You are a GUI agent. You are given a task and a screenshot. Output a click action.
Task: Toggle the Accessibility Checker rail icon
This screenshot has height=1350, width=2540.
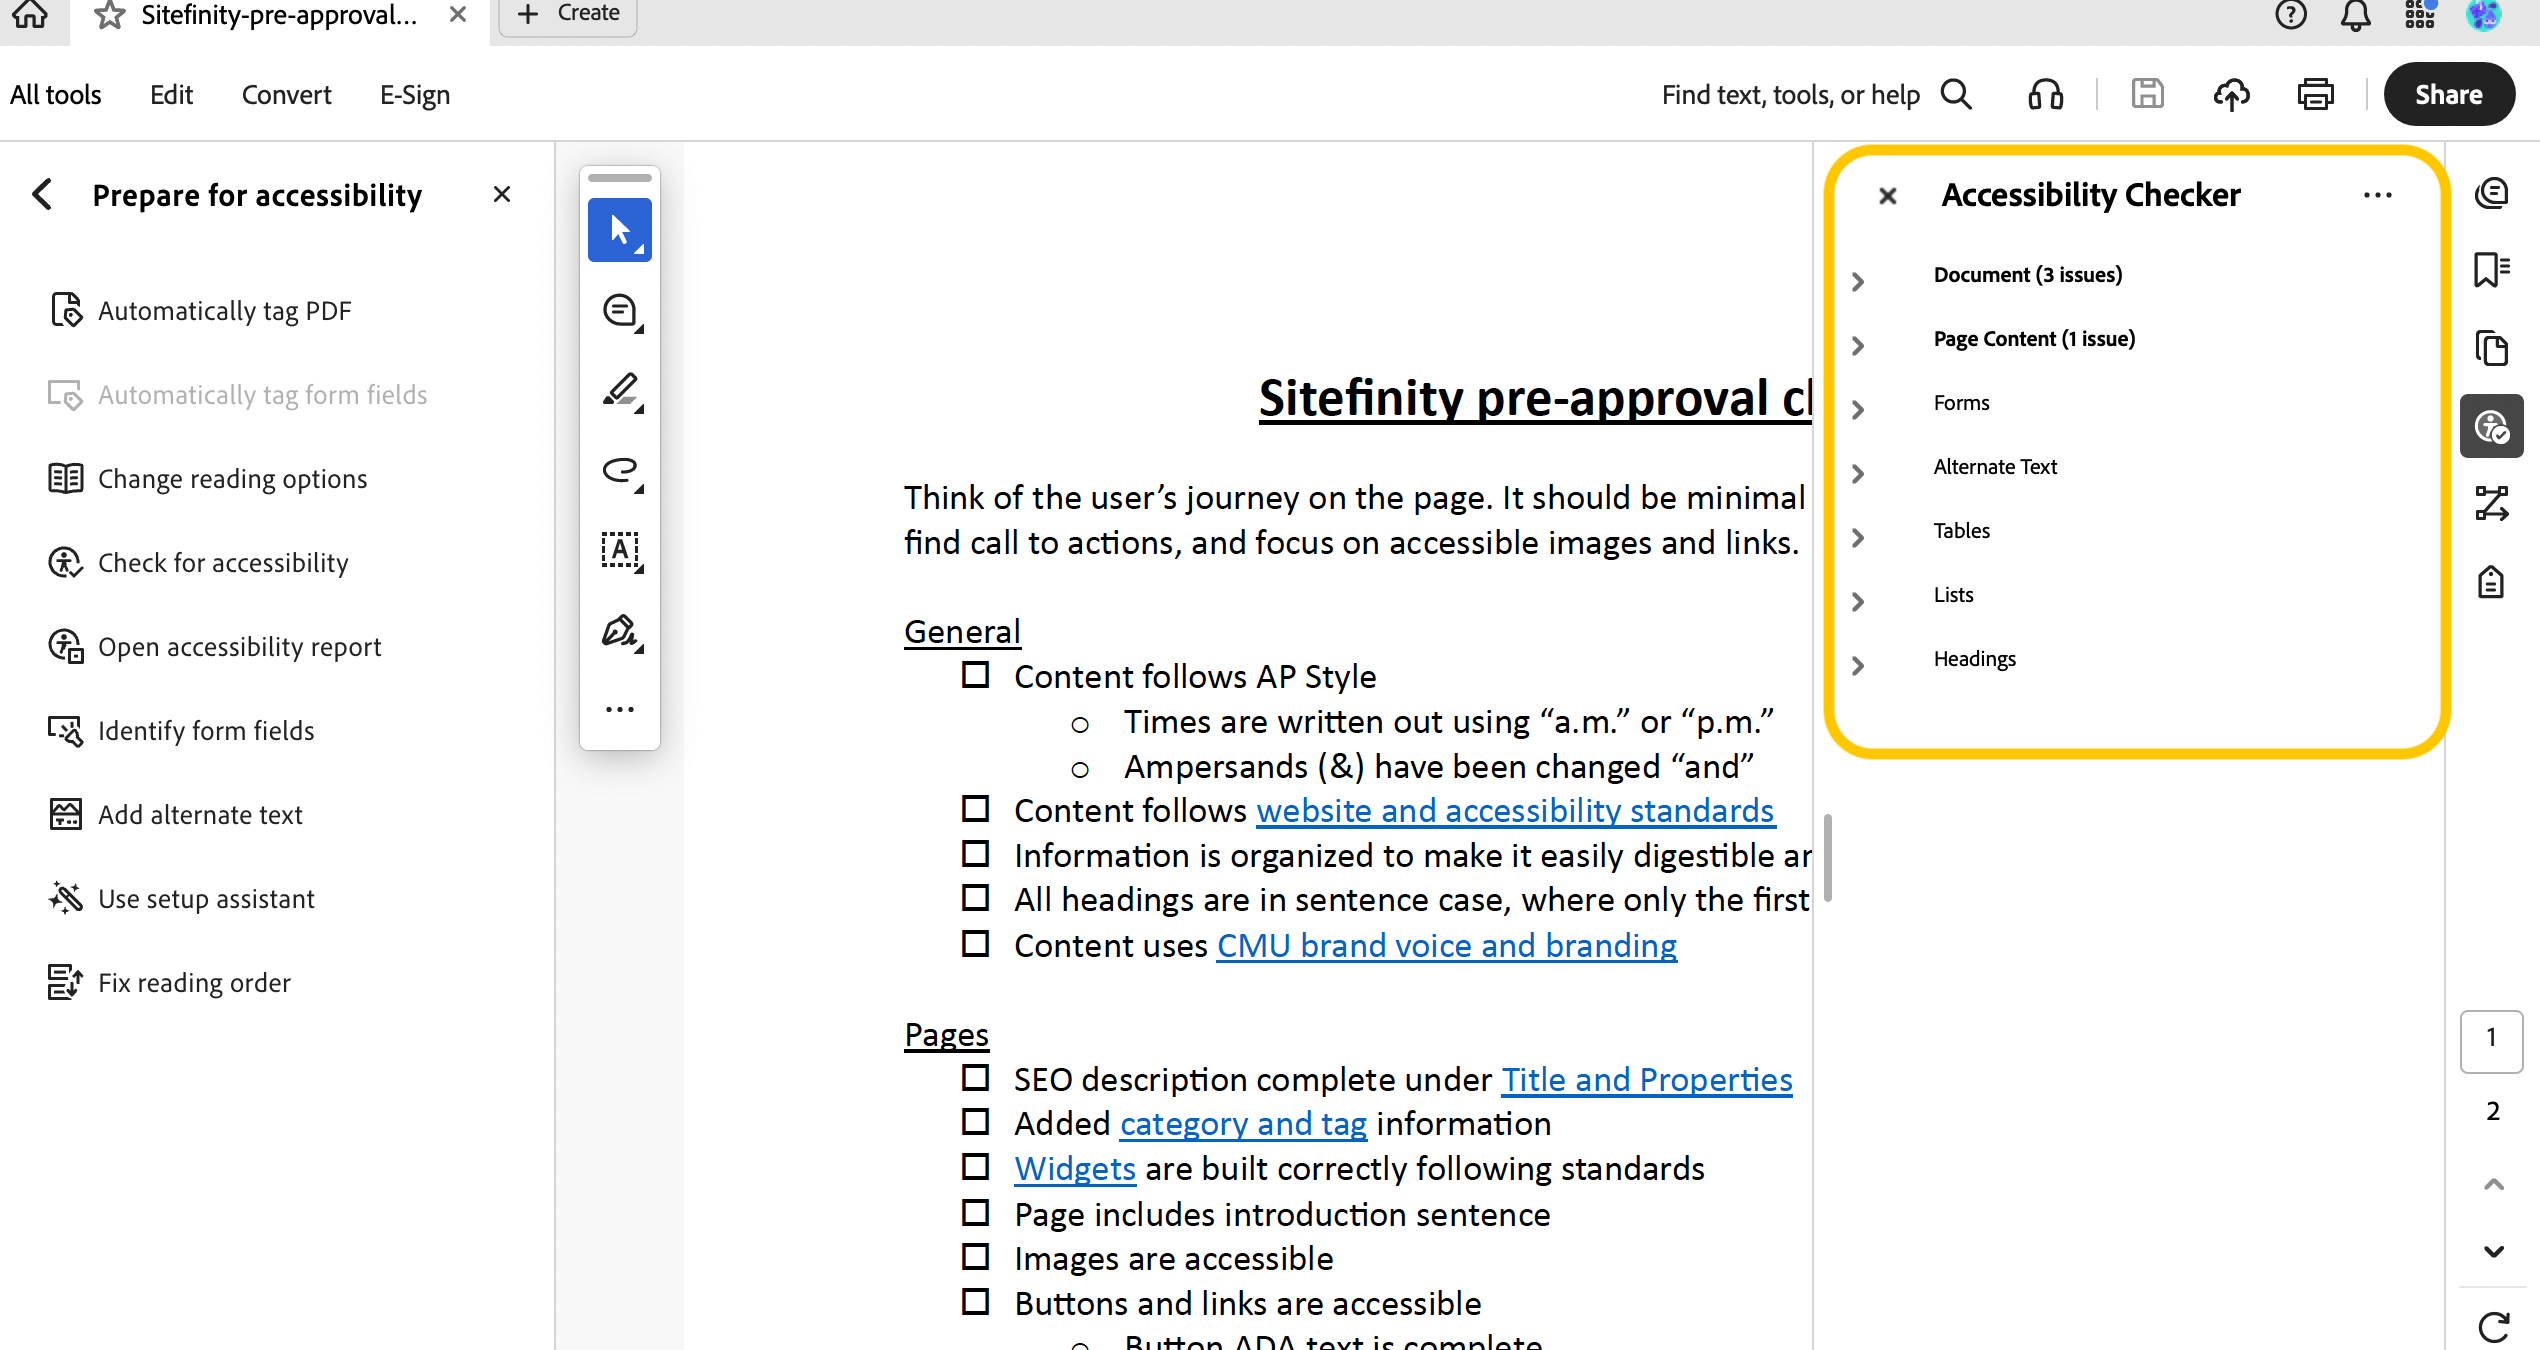click(2491, 427)
